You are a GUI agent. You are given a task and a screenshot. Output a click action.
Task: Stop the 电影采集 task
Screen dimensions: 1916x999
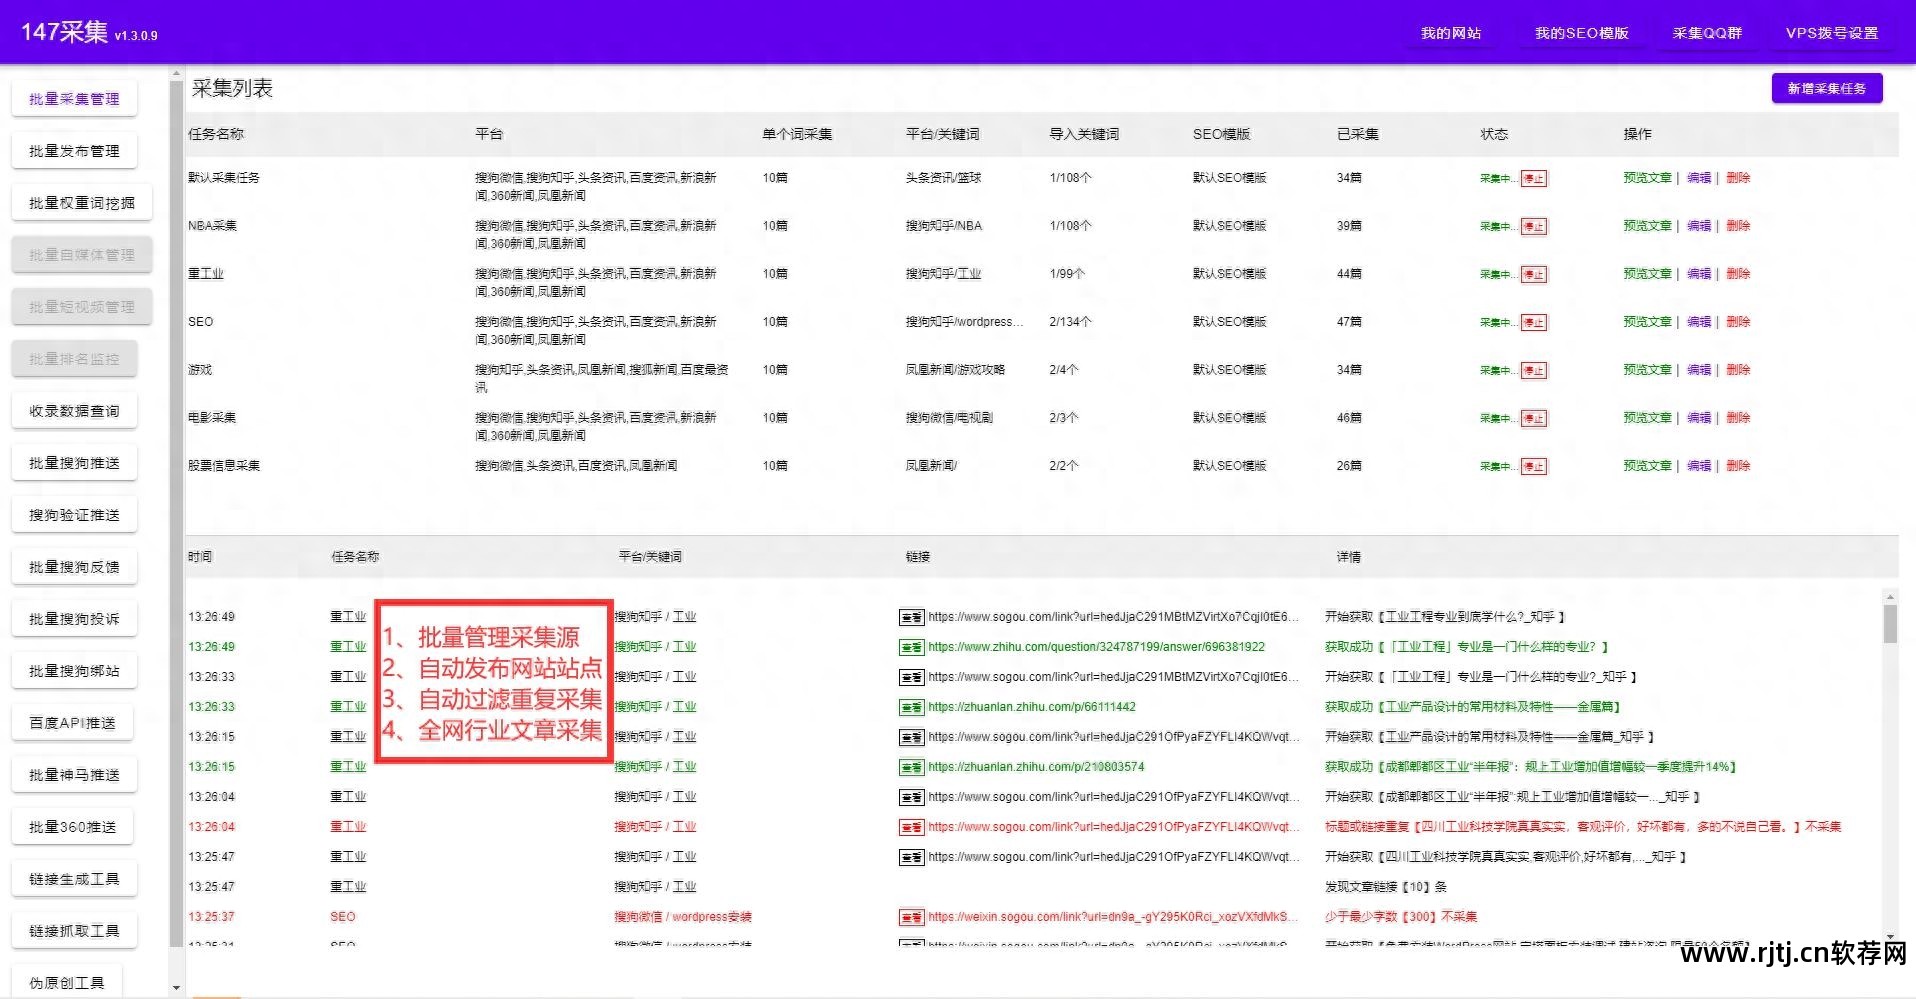(x=1533, y=418)
